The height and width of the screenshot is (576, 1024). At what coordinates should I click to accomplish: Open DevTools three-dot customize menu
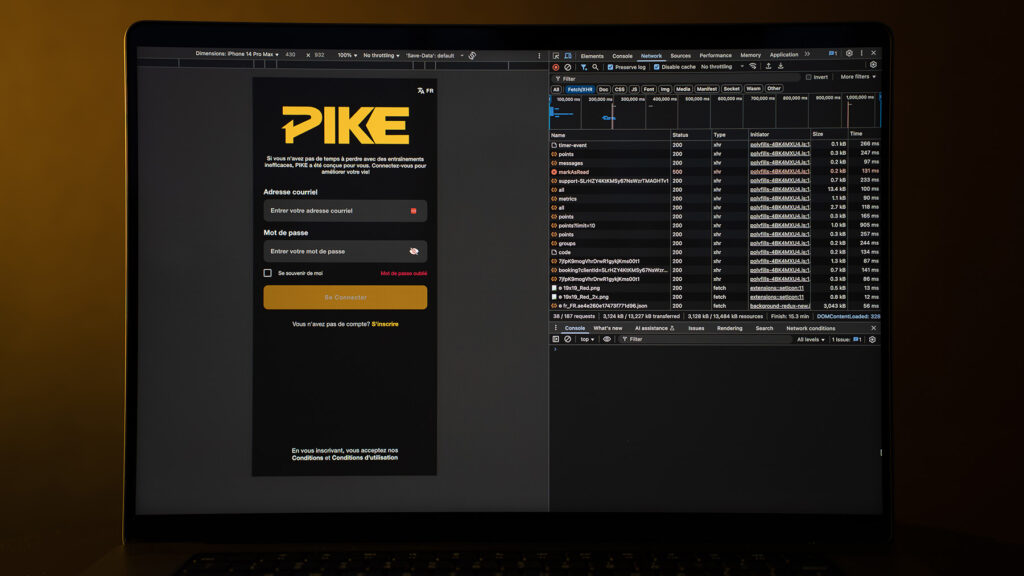[x=861, y=54]
